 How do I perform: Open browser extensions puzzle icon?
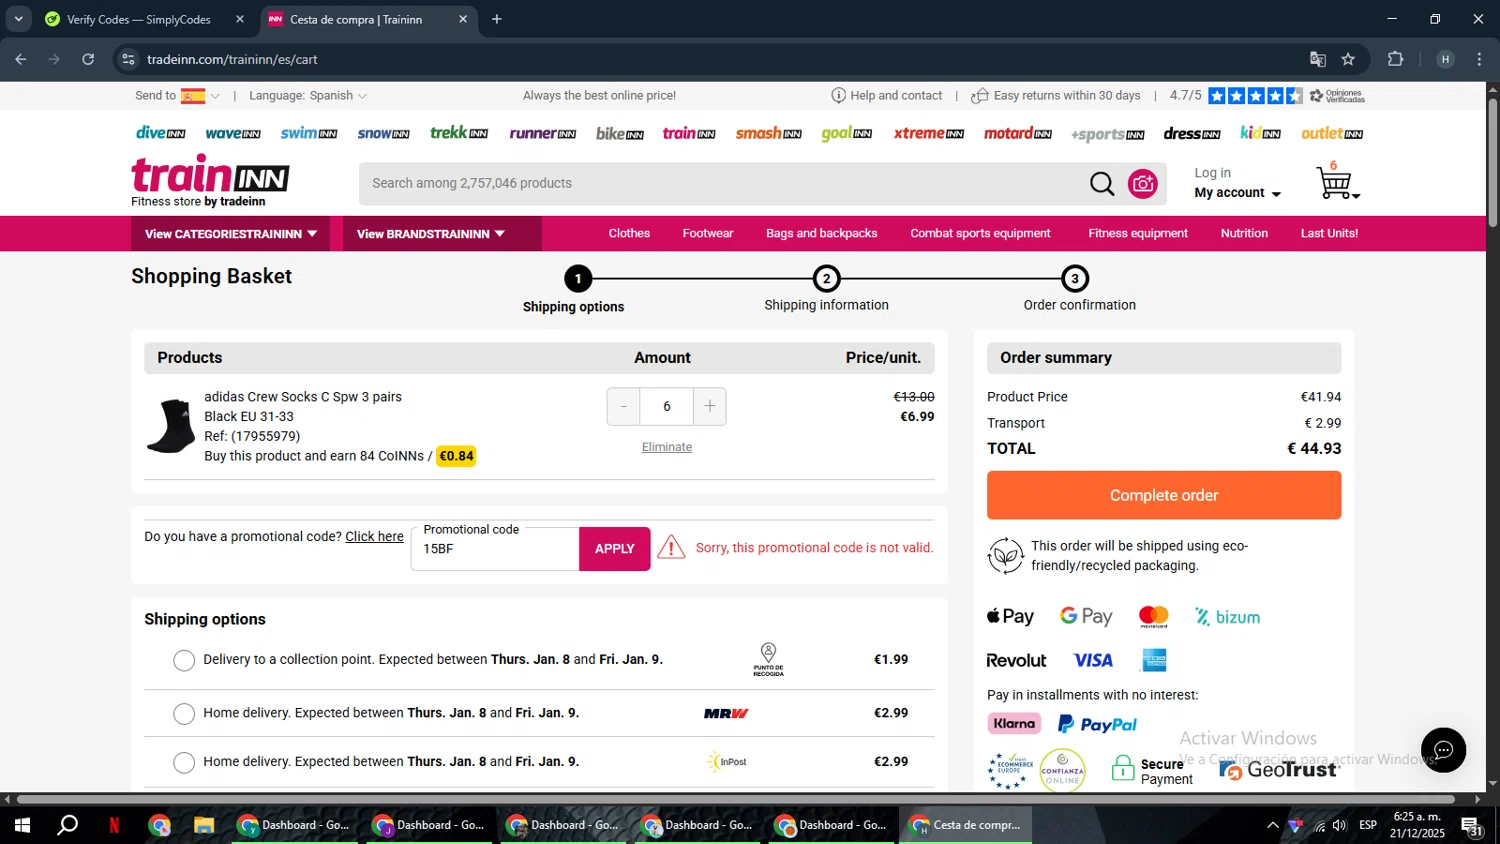1396,59
